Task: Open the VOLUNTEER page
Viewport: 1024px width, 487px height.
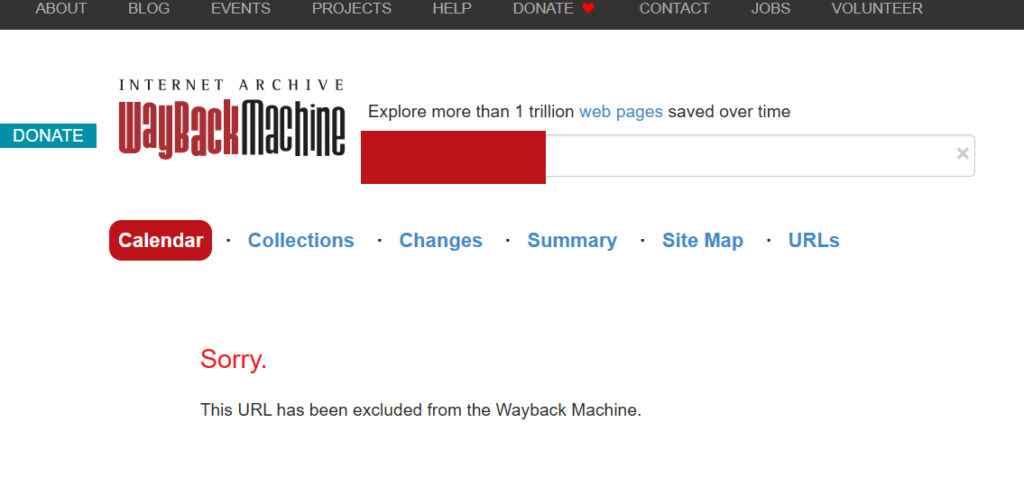Action: (877, 8)
